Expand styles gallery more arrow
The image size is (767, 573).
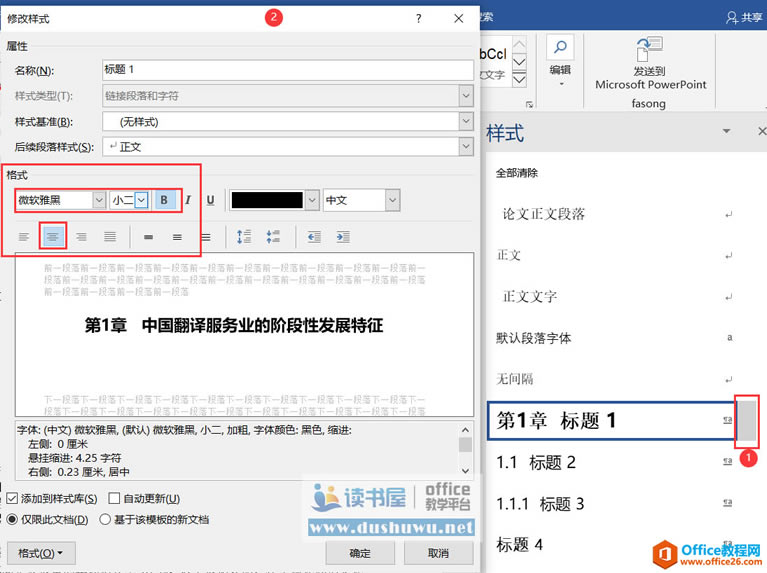[519, 79]
